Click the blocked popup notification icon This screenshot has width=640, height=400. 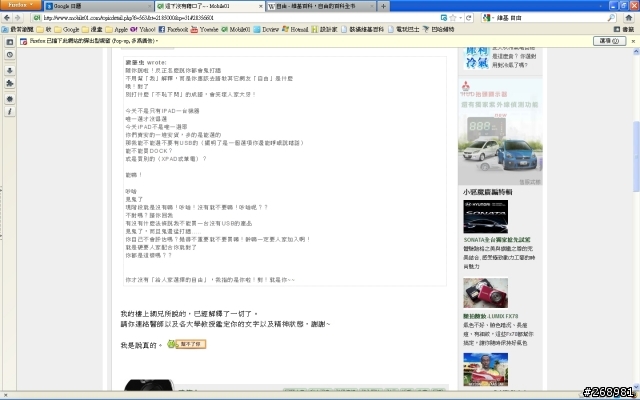pyautogui.click(x=23, y=41)
